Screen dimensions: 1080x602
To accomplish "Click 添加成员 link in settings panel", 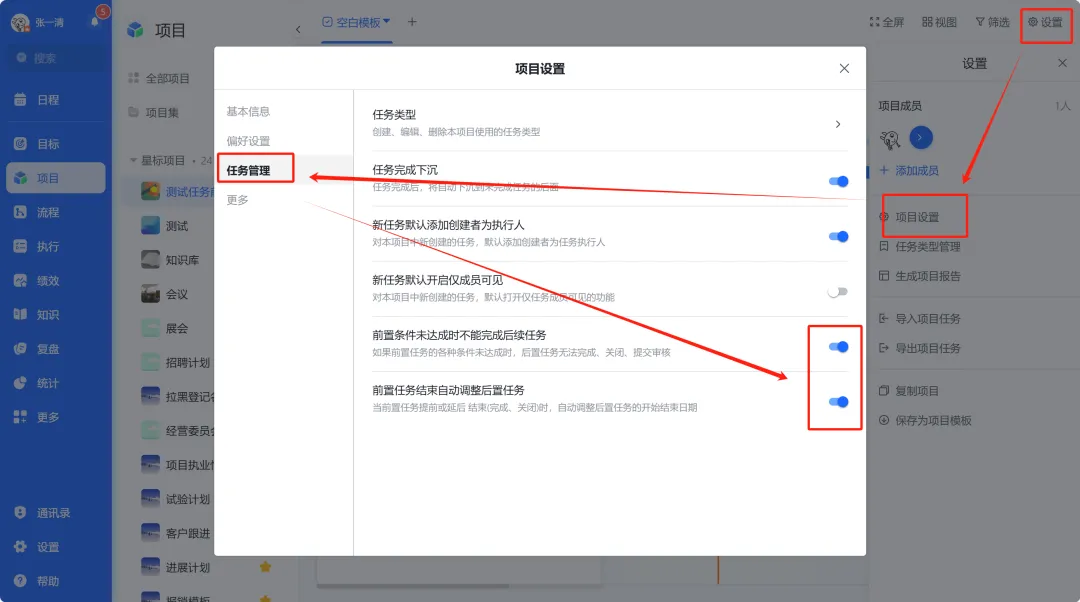I will click(x=909, y=170).
